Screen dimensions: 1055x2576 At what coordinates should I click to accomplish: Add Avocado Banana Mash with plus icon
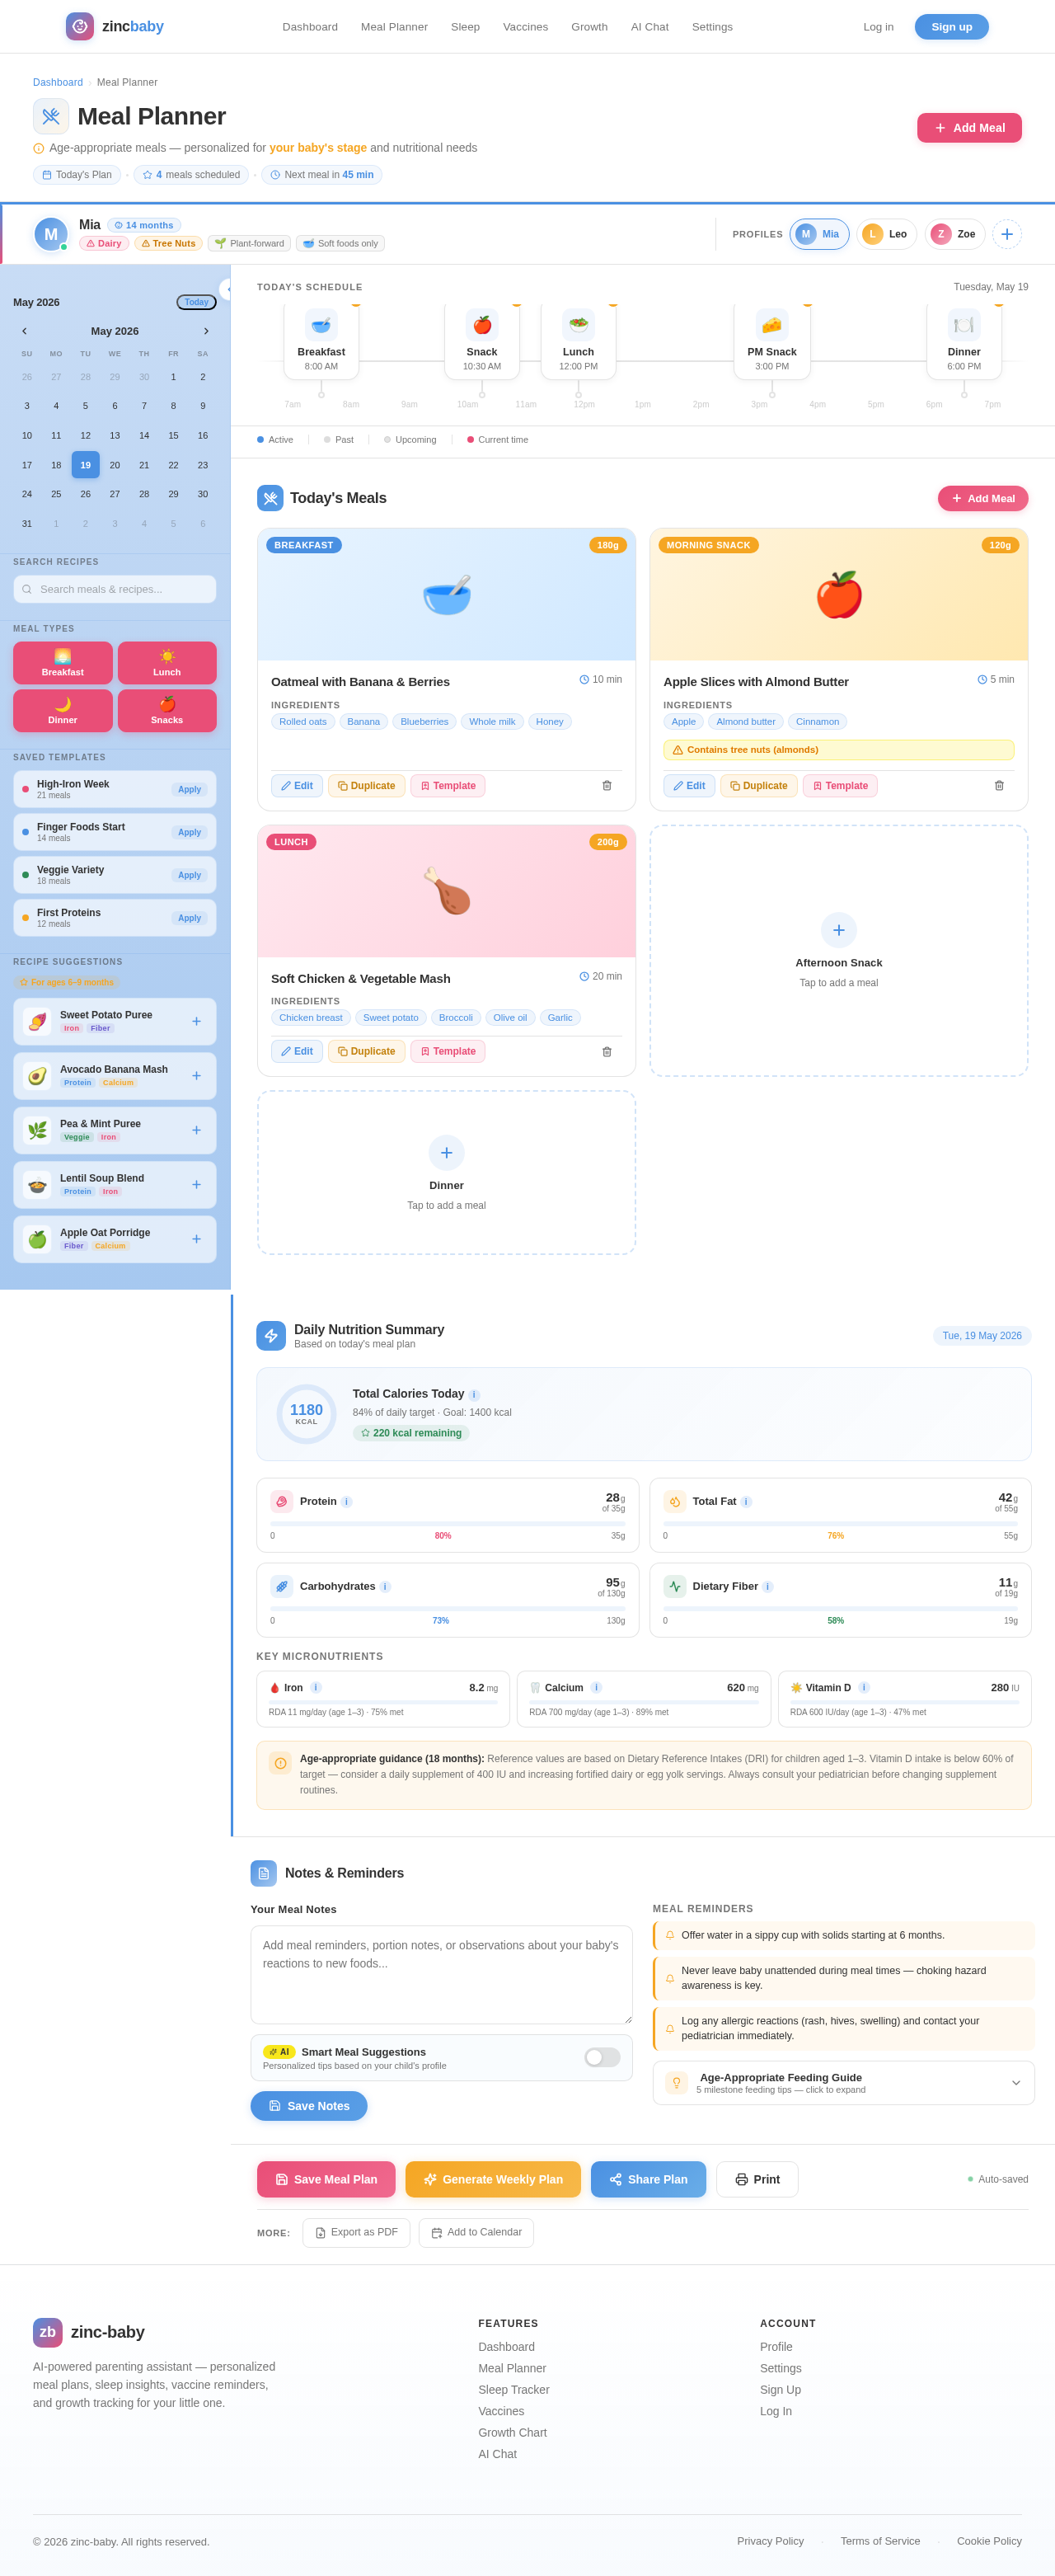point(196,1076)
